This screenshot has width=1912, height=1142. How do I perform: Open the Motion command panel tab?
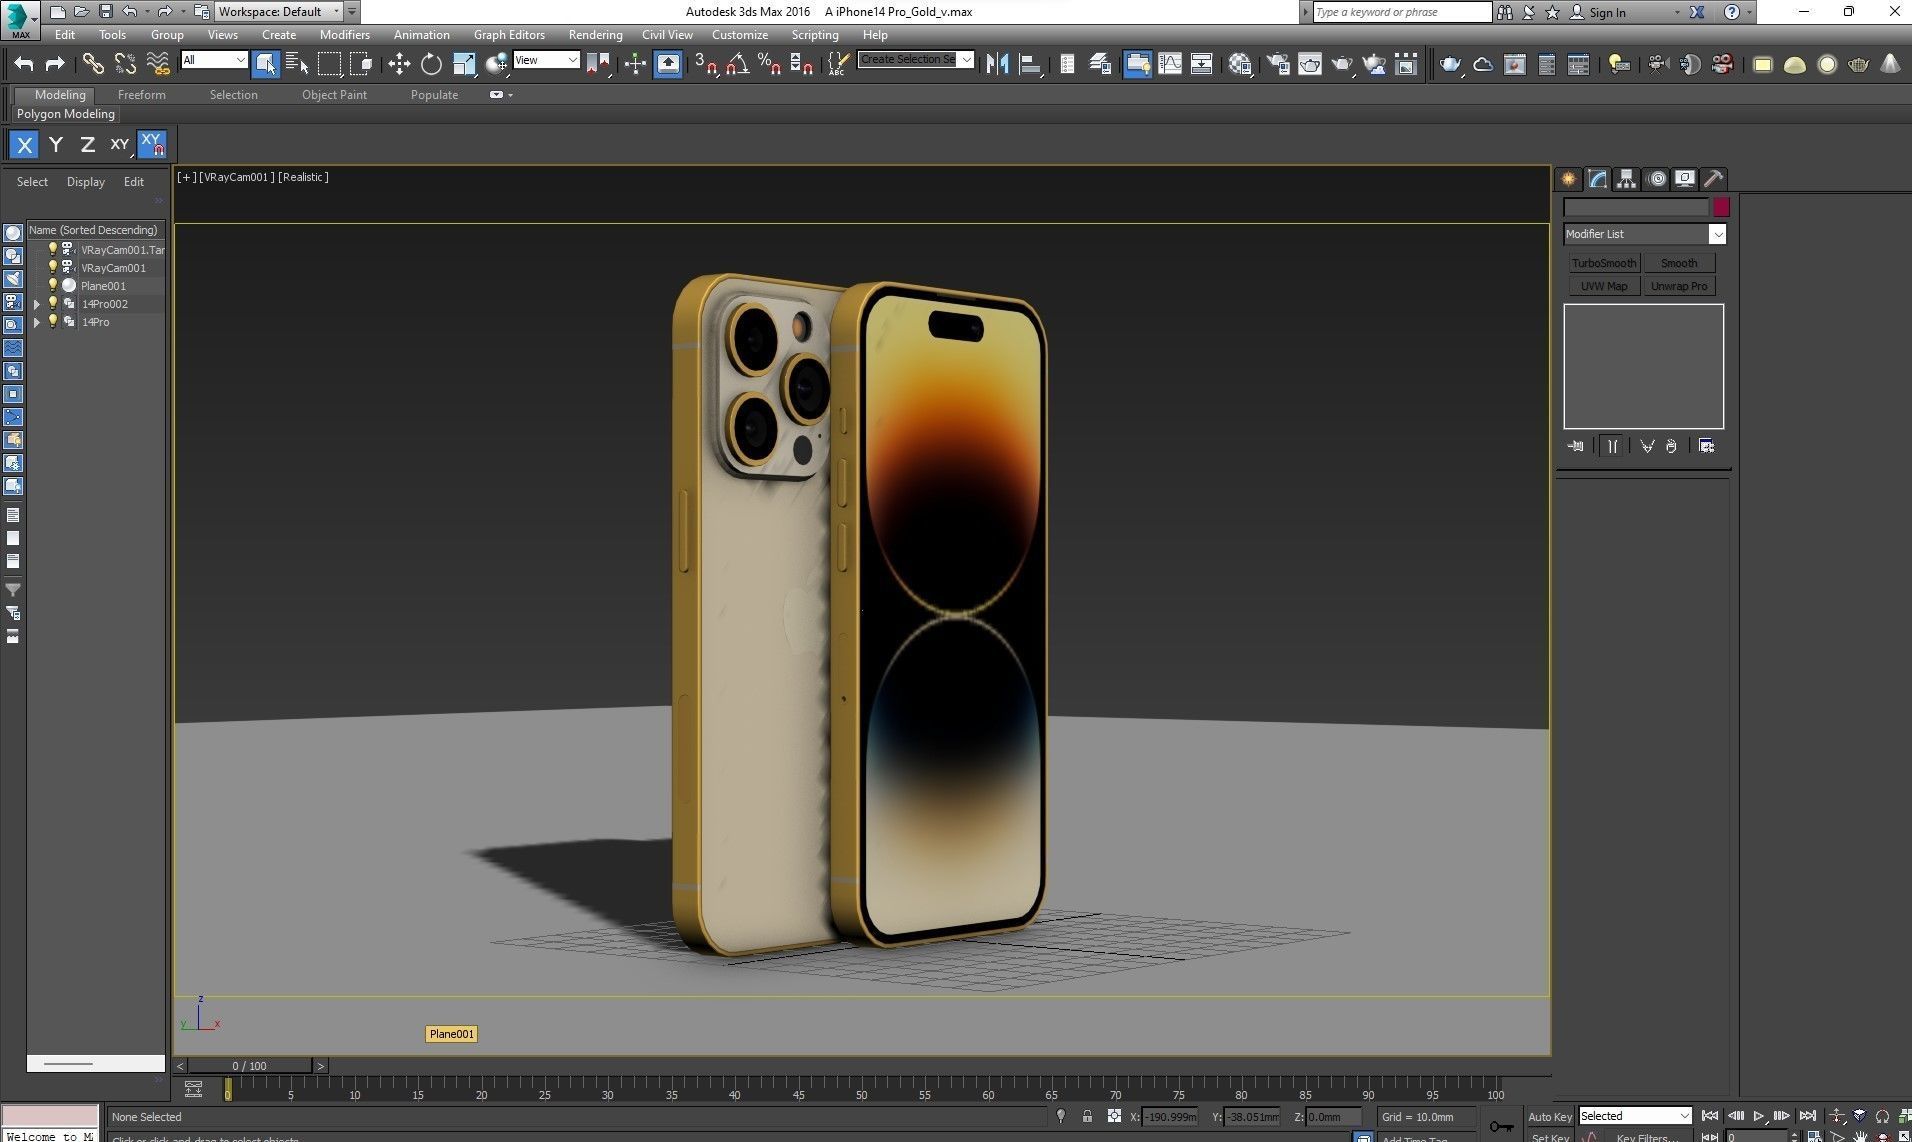pyautogui.click(x=1657, y=179)
